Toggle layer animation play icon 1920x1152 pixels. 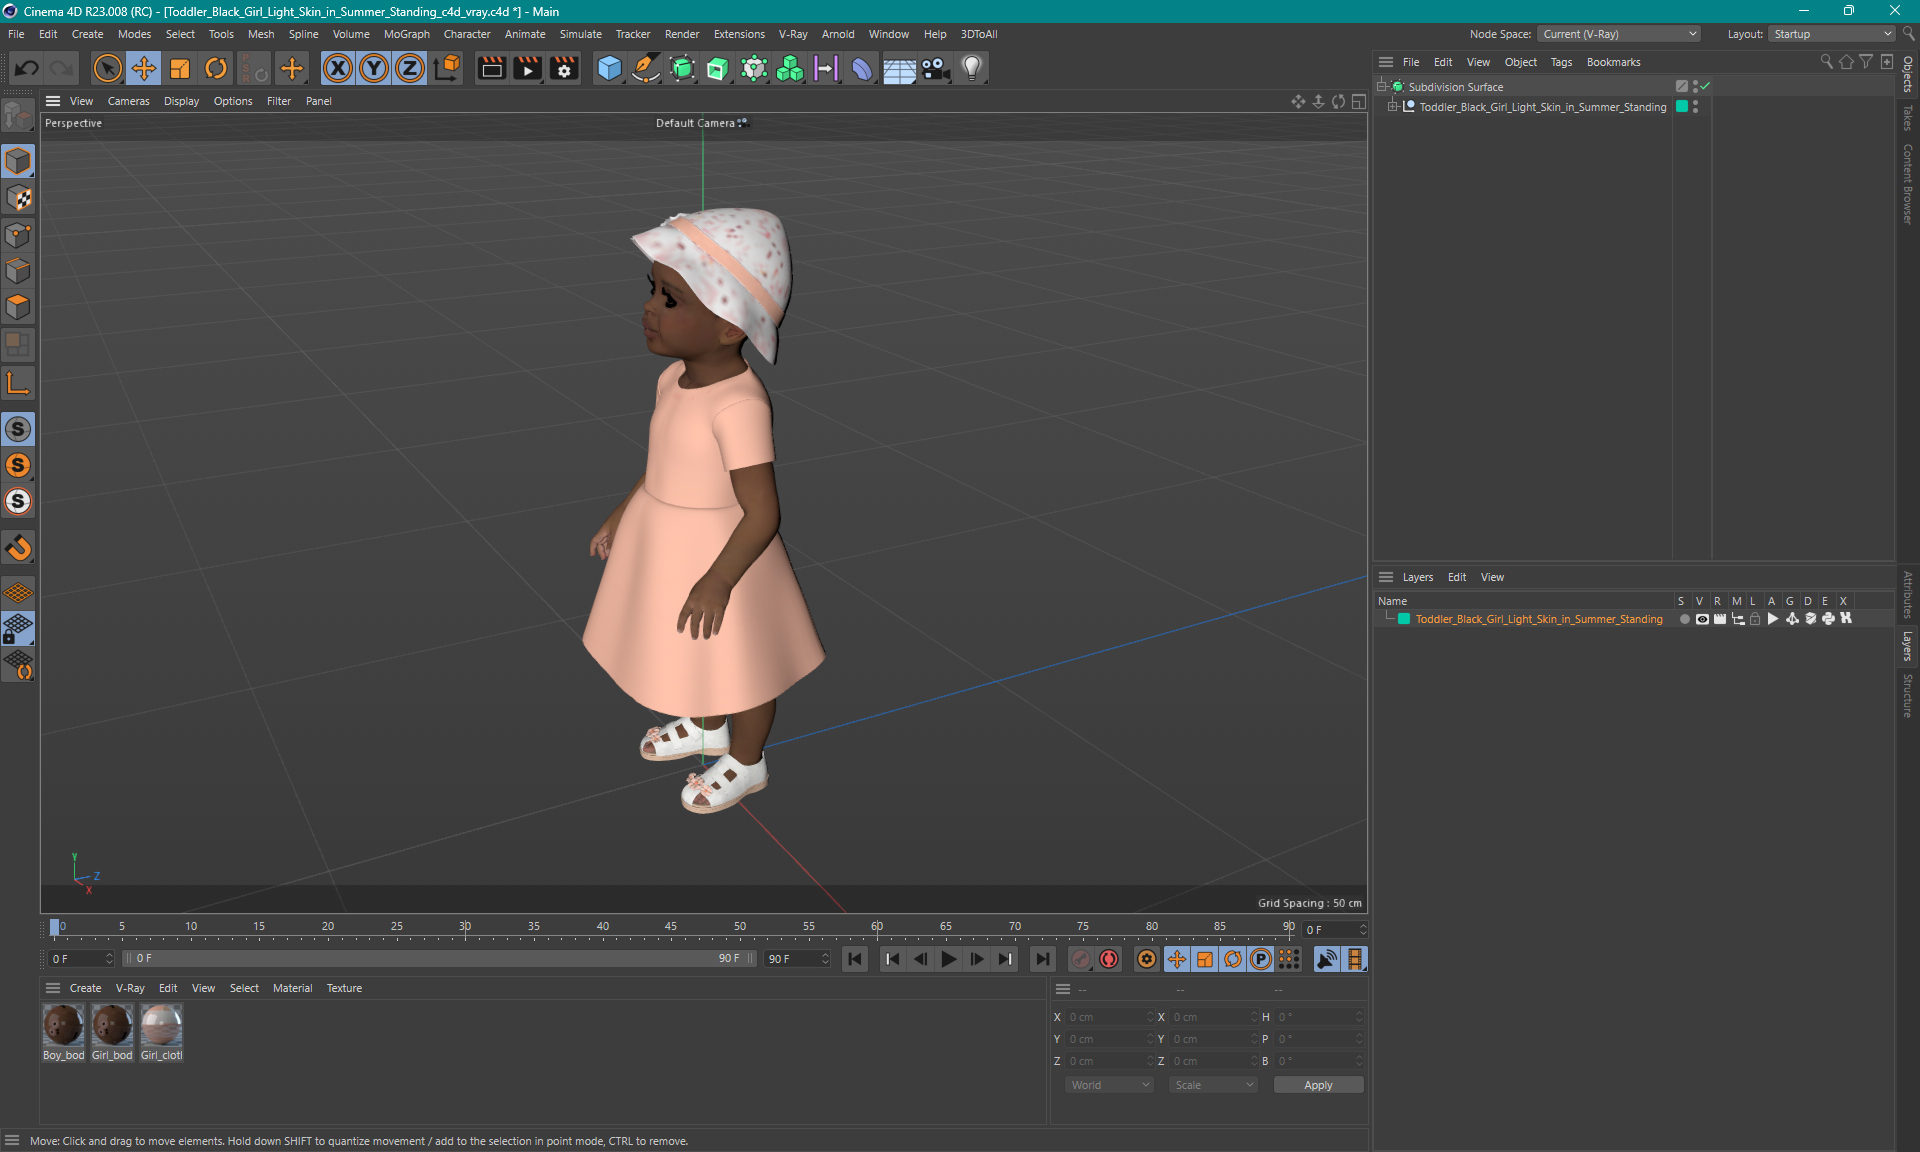(1773, 619)
